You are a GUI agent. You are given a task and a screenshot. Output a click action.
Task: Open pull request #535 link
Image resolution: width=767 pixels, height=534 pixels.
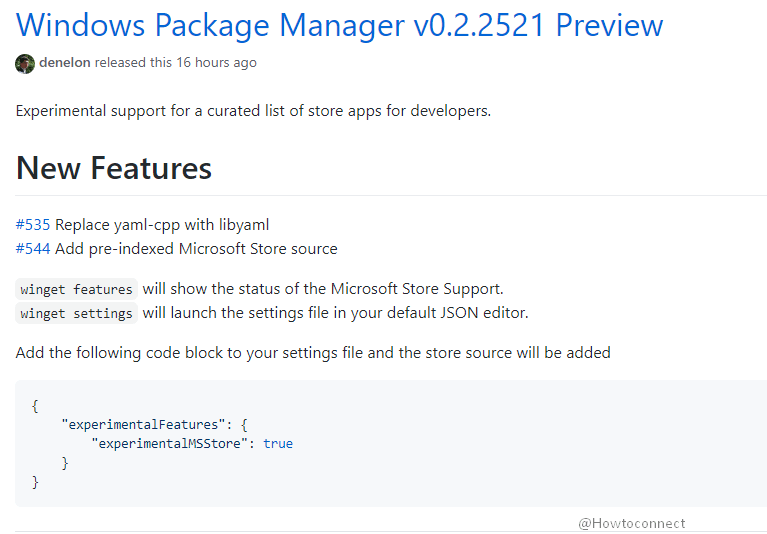tap(33, 225)
